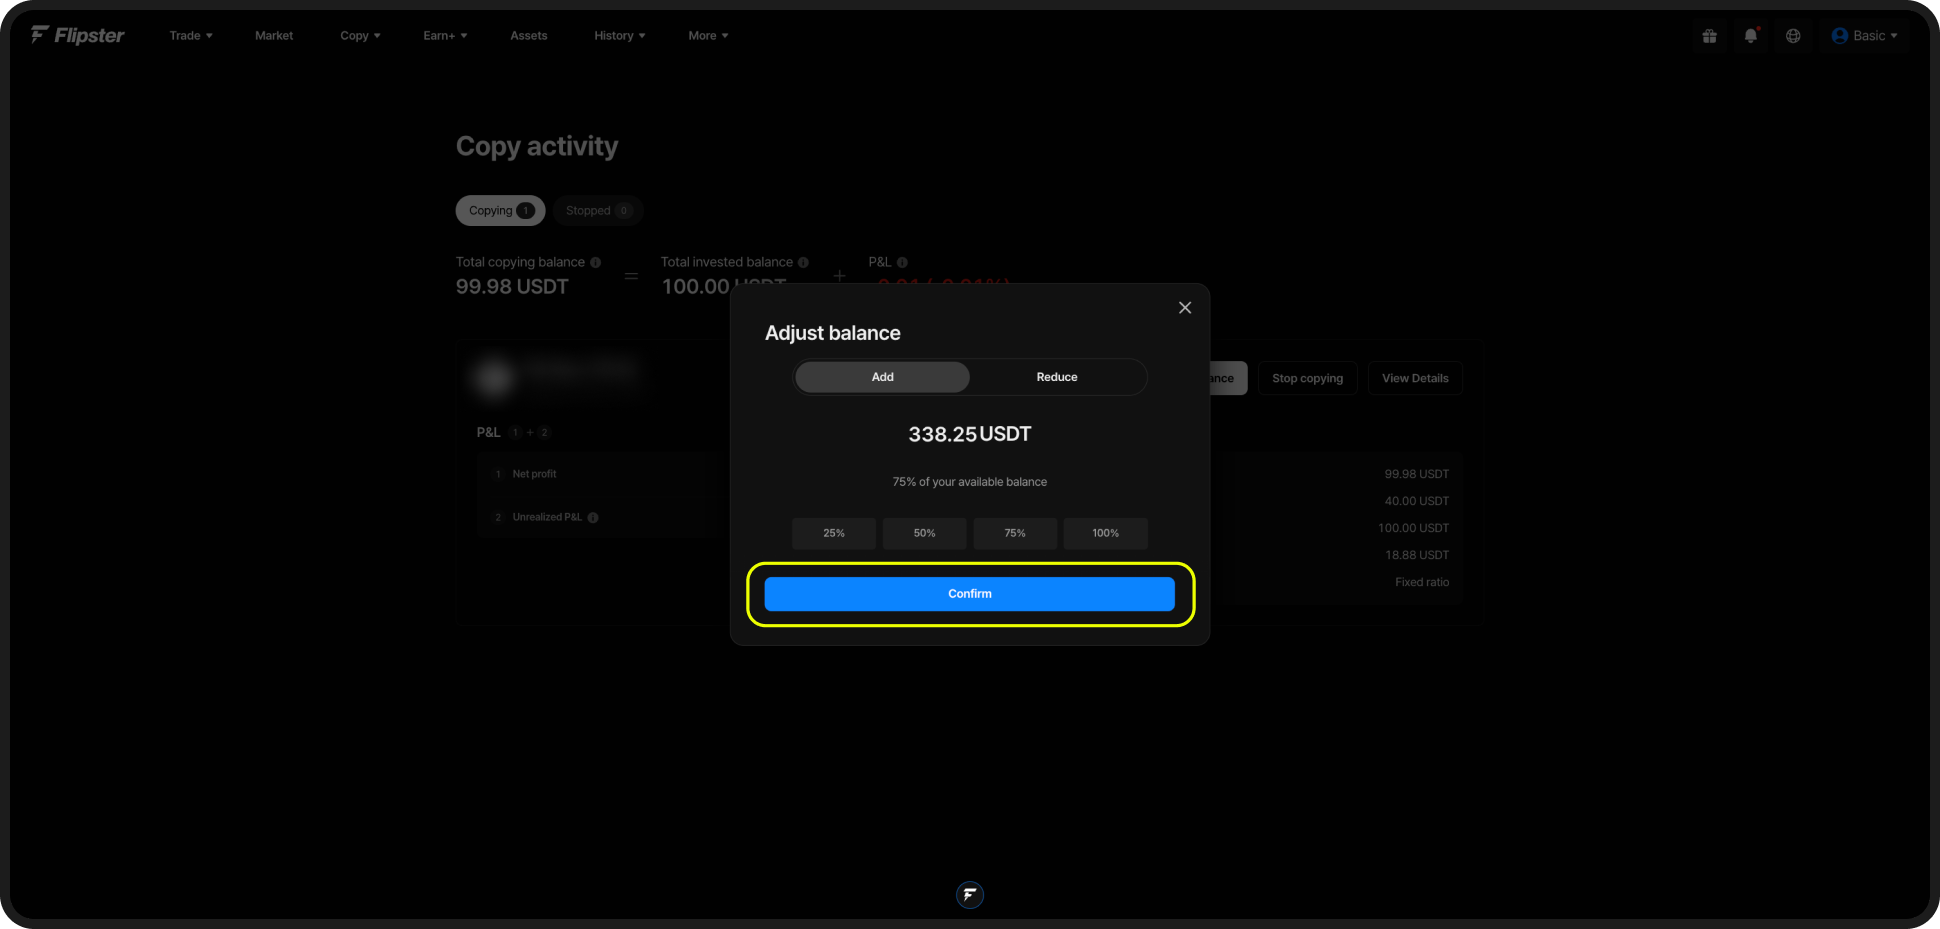Open the language globe icon
1940x929 pixels.
click(1793, 36)
